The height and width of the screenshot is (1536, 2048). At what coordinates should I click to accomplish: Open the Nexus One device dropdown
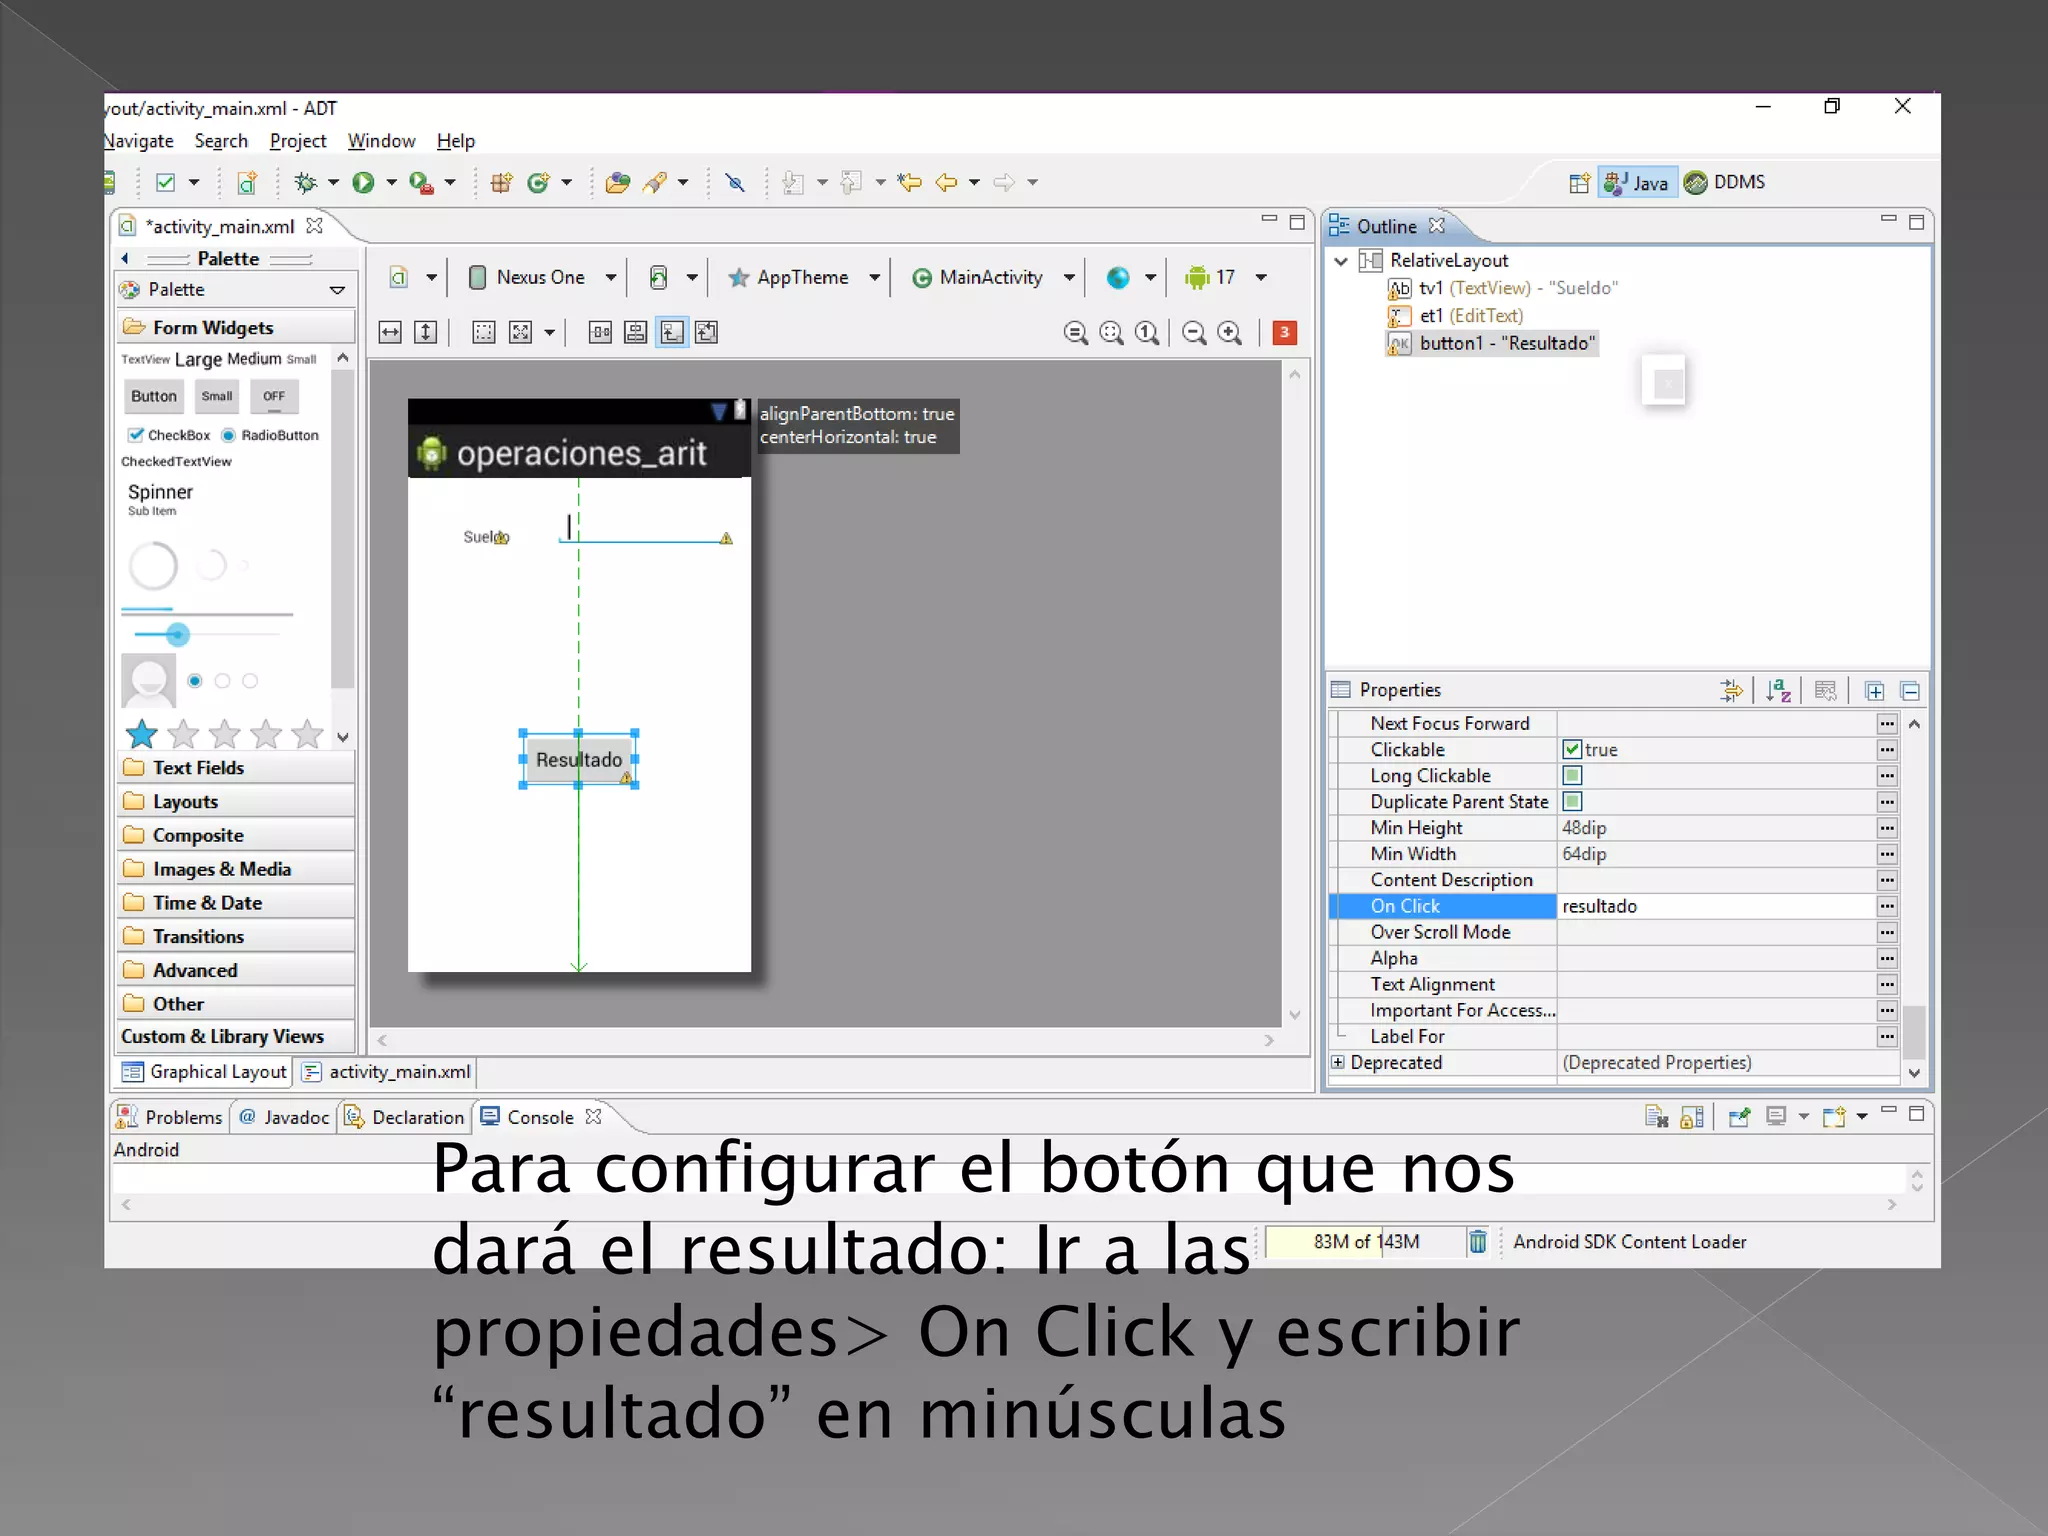click(611, 278)
